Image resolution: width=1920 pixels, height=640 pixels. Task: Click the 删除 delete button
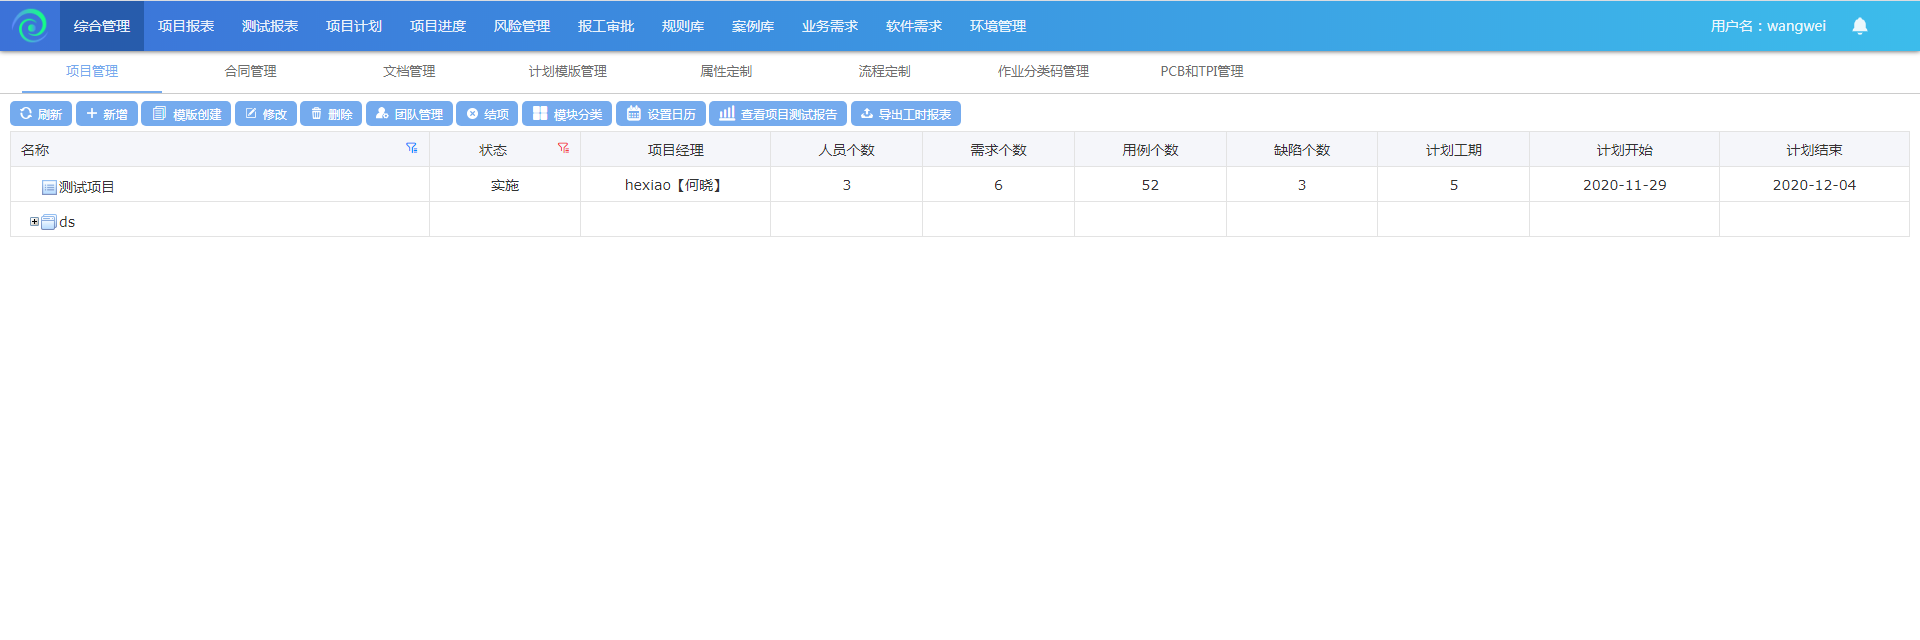point(331,114)
